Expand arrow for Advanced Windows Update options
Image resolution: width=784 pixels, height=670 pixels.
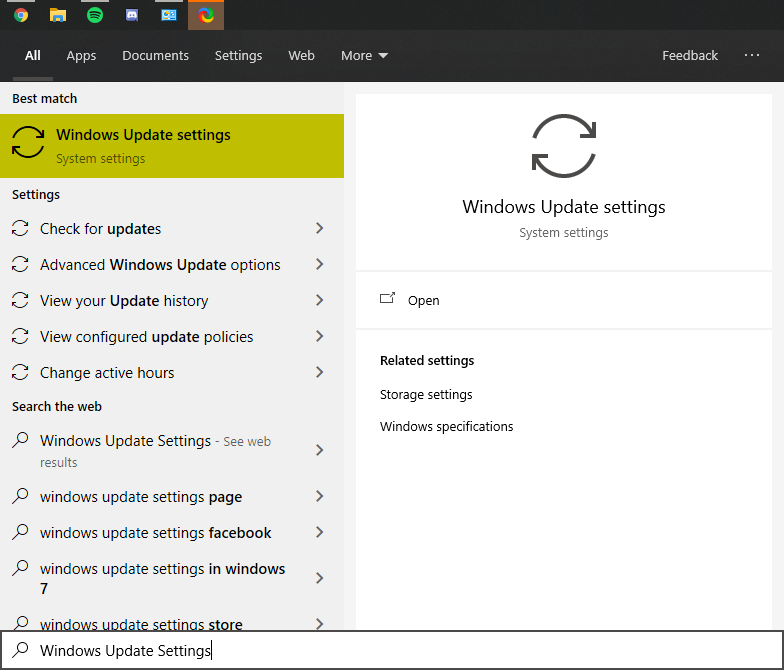320,264
